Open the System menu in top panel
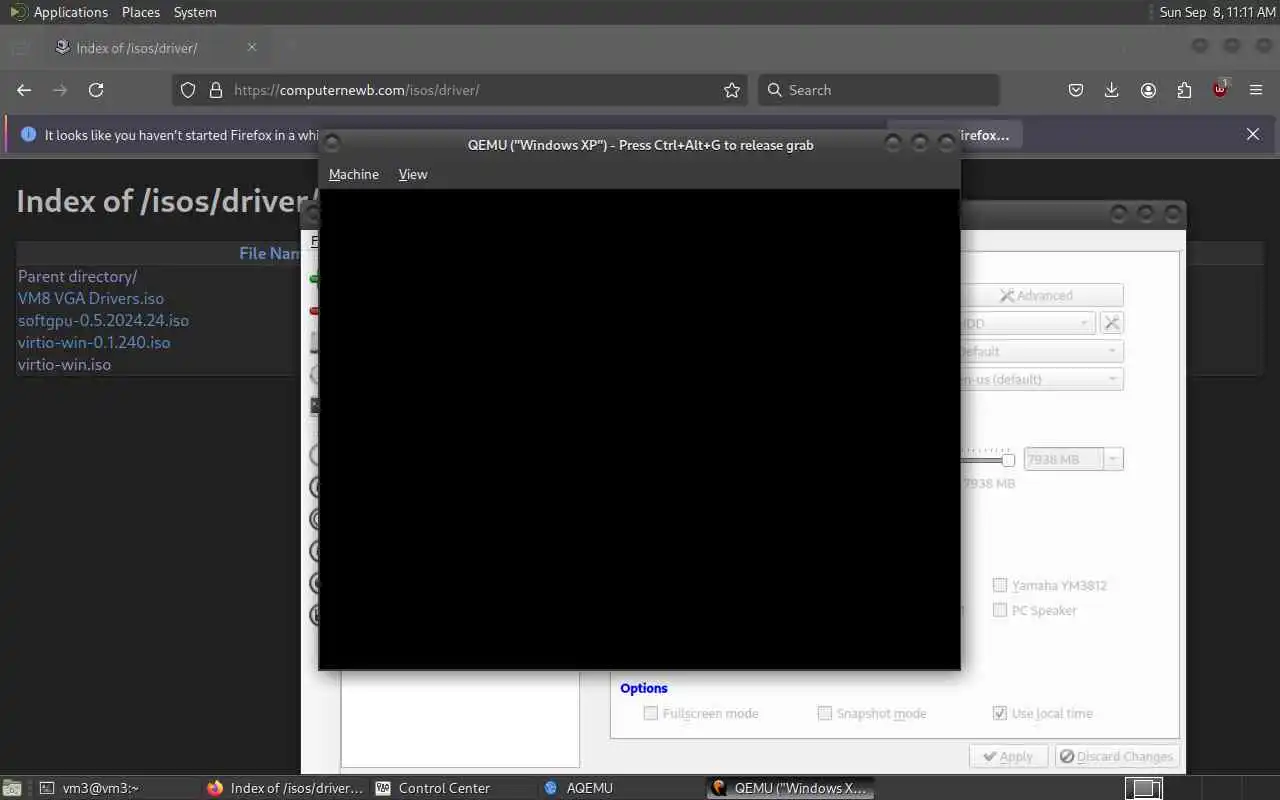Screen dimensions: 1280x800 coord(195,12)
